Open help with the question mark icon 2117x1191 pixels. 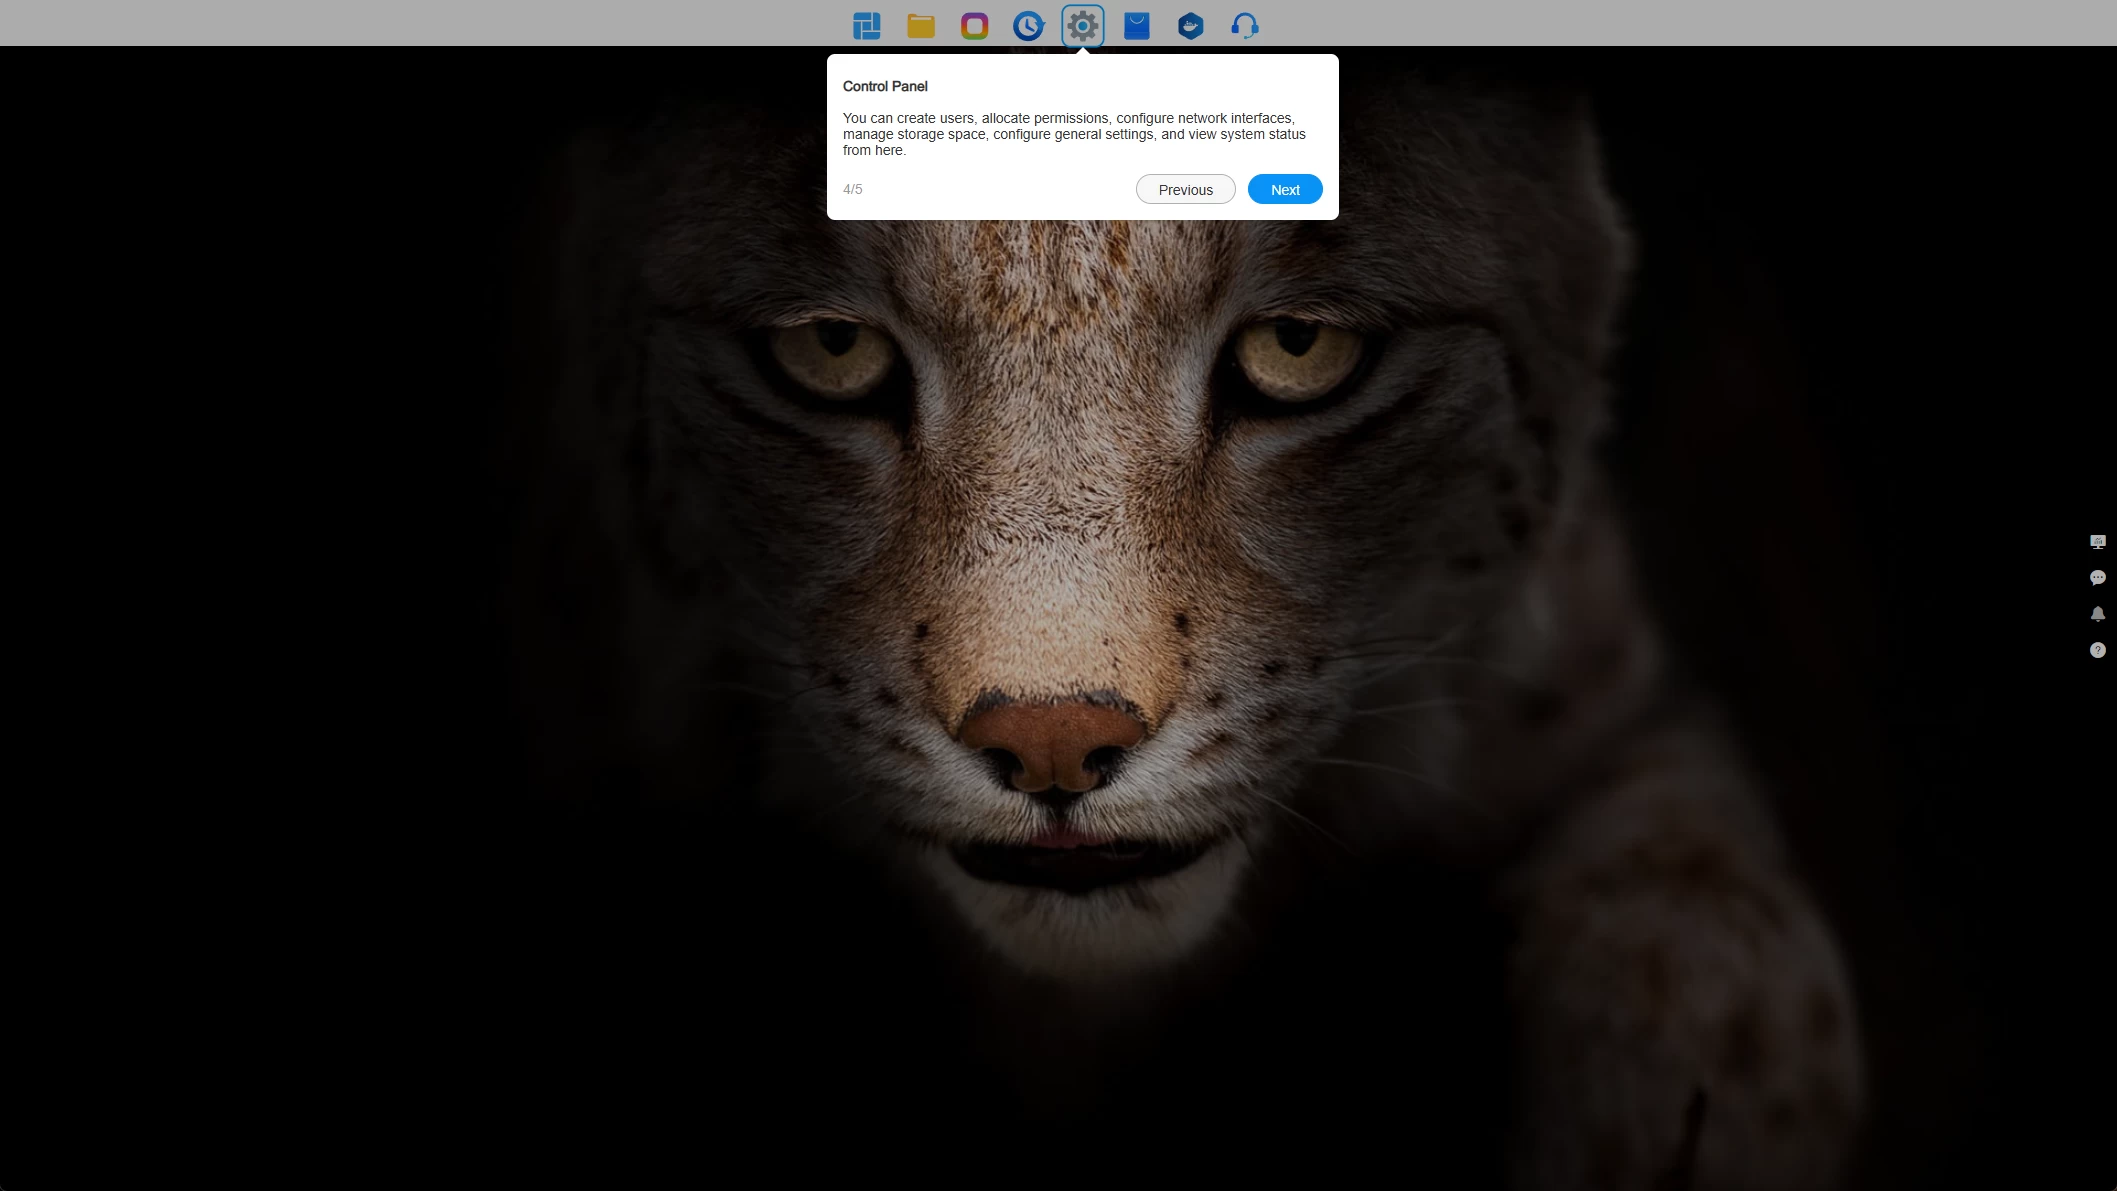(2098, 650)
